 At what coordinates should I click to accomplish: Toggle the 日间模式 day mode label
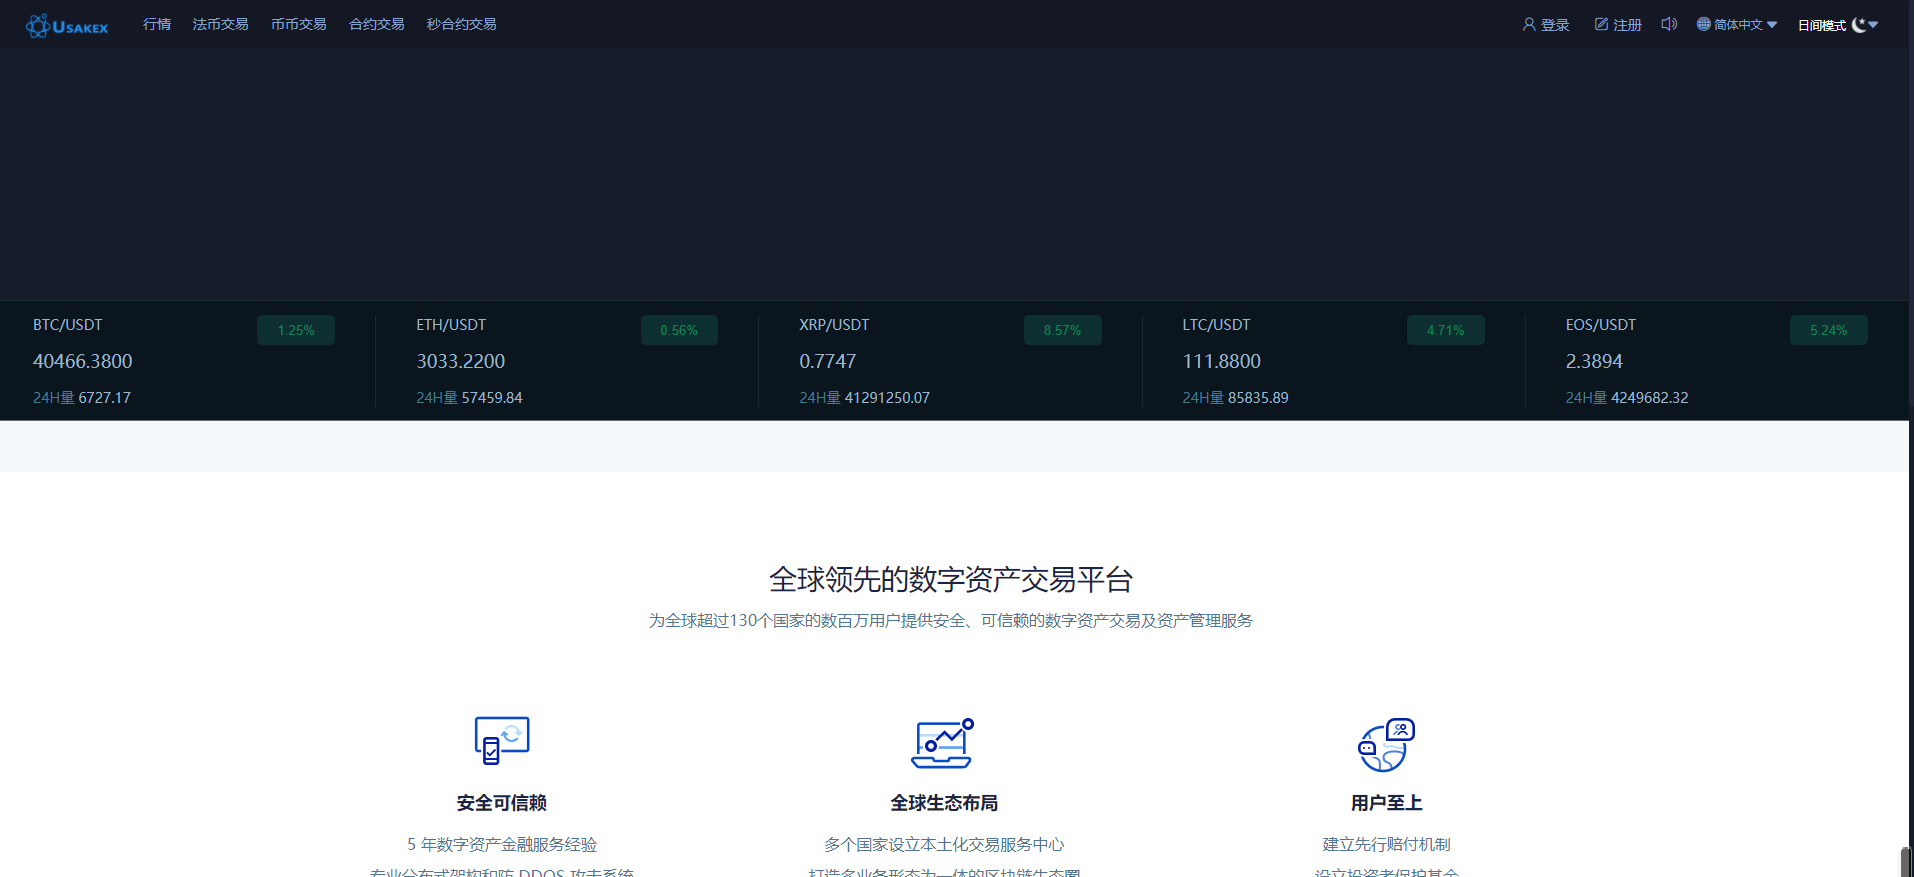coord(1821,25)
